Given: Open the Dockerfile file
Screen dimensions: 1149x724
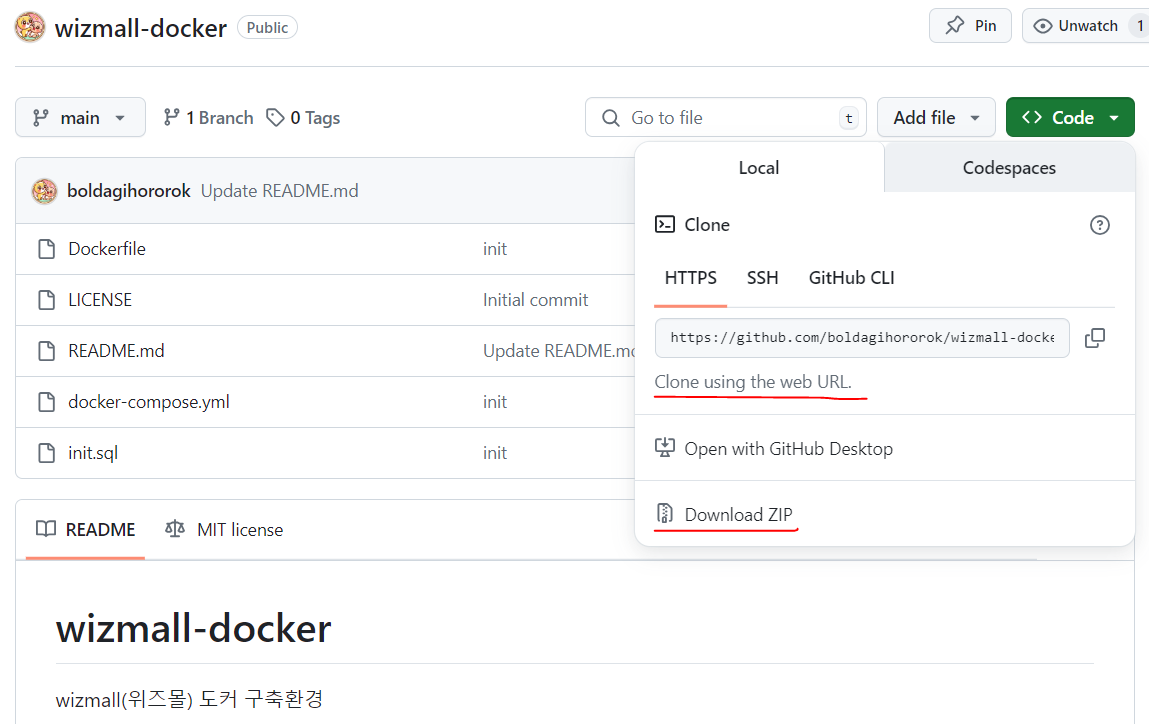Looking at the screenshot, I should pos(106,249).
